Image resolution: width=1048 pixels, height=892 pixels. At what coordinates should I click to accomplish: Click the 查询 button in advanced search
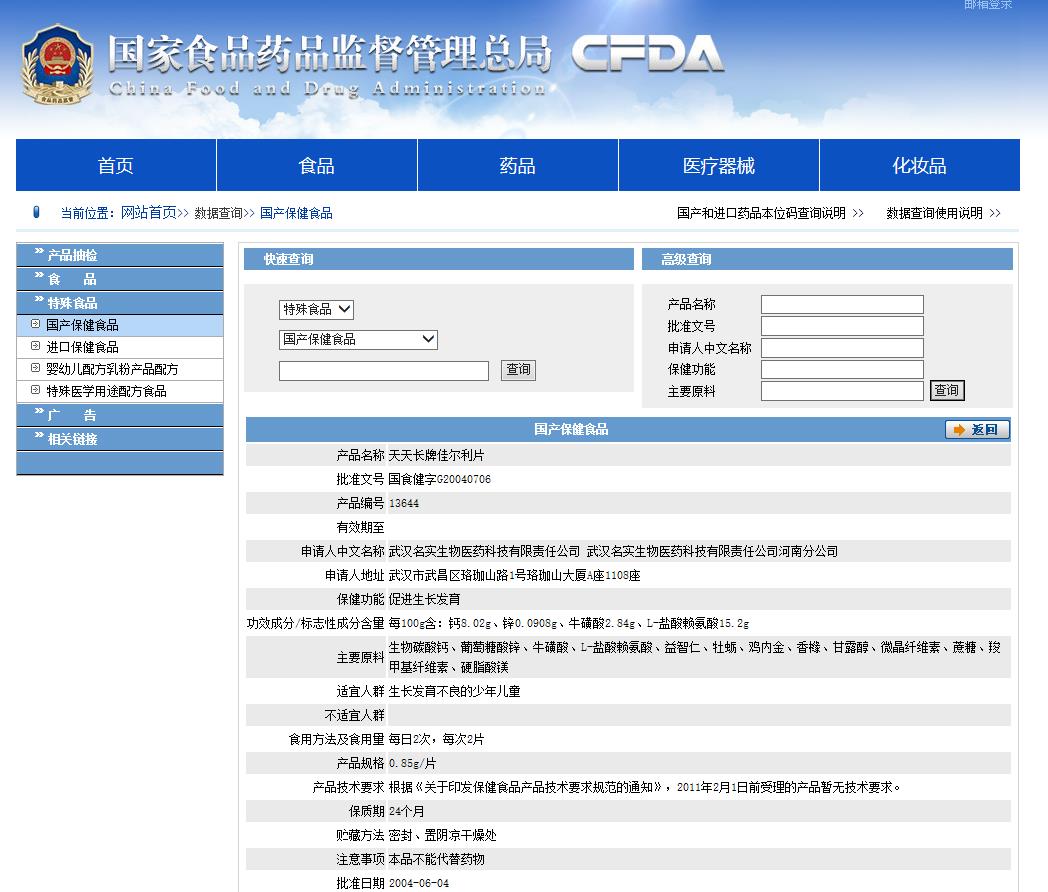pyautogui.click(x=947, y=390)
